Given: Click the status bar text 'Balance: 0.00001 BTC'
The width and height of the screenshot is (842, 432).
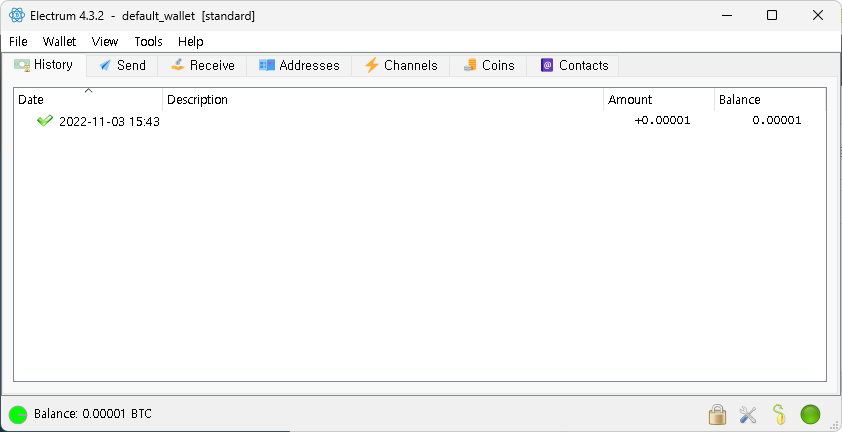Looking at the screenshot, I should point(93,414).
